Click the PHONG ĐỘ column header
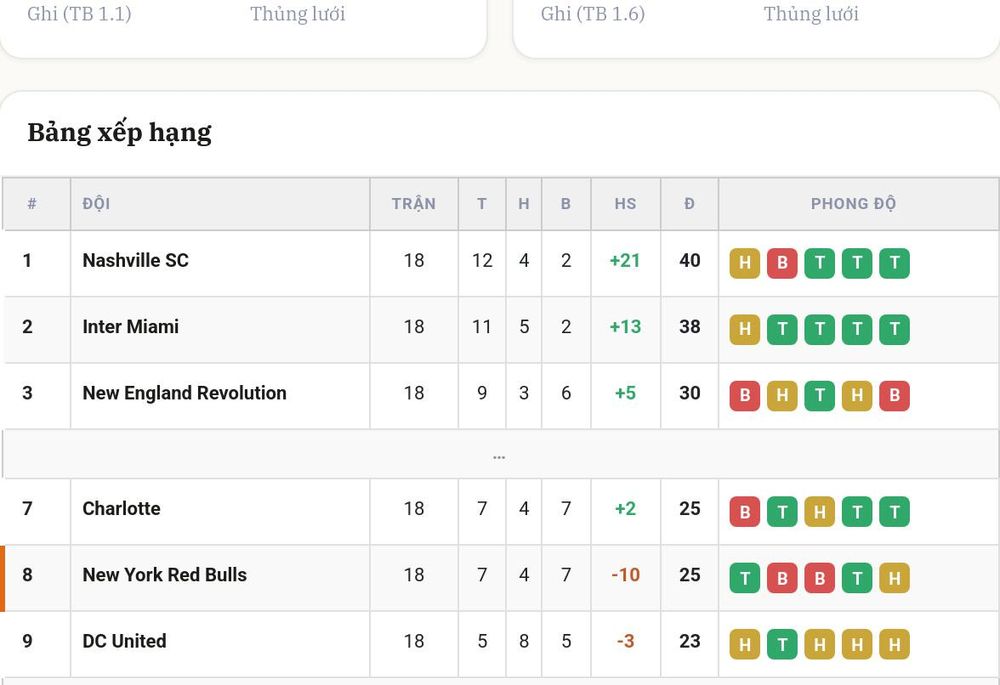Screen dimensions: 1000x685 pyautogui.click(x=853, y=203)
